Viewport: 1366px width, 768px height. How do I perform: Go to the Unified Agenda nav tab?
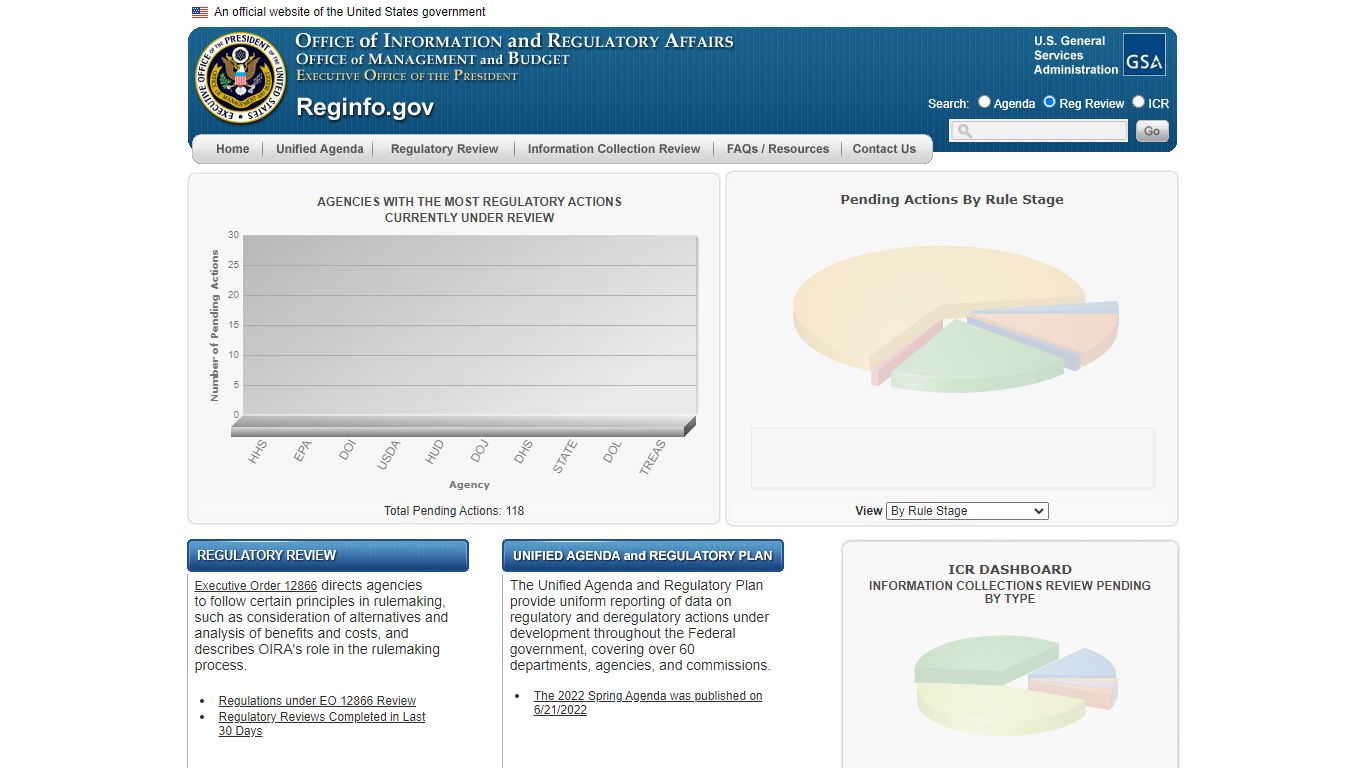coord(320,149)
